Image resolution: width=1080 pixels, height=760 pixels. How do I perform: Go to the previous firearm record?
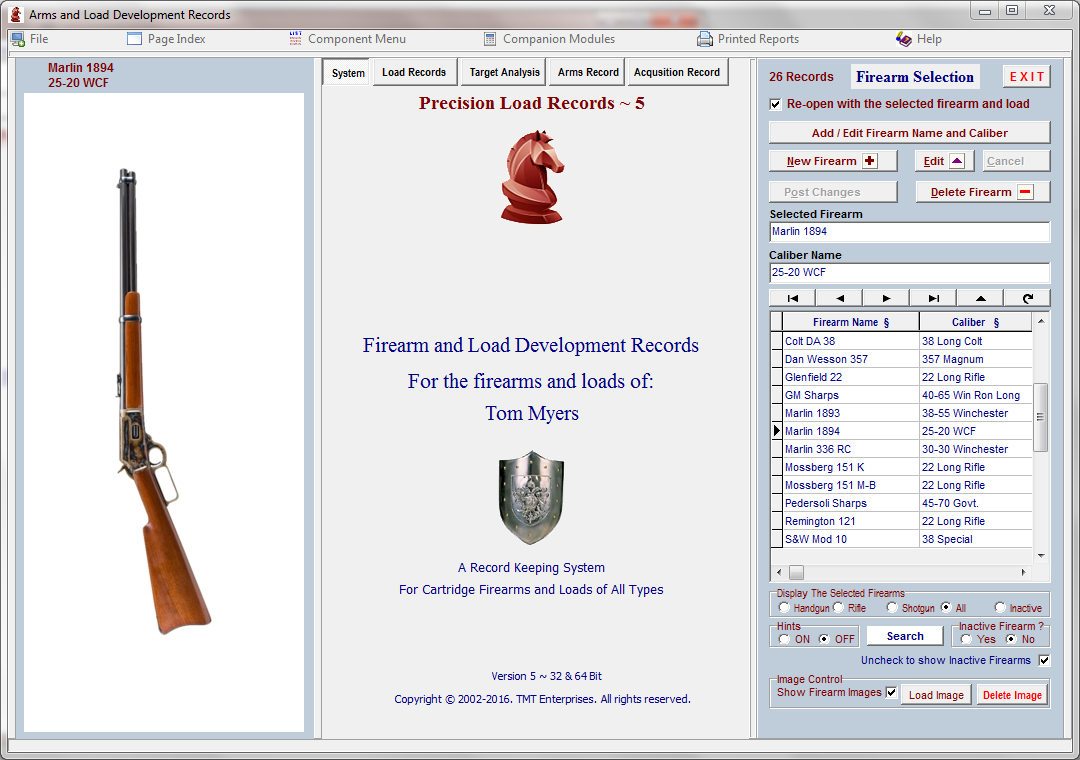(x=840, y=298)
